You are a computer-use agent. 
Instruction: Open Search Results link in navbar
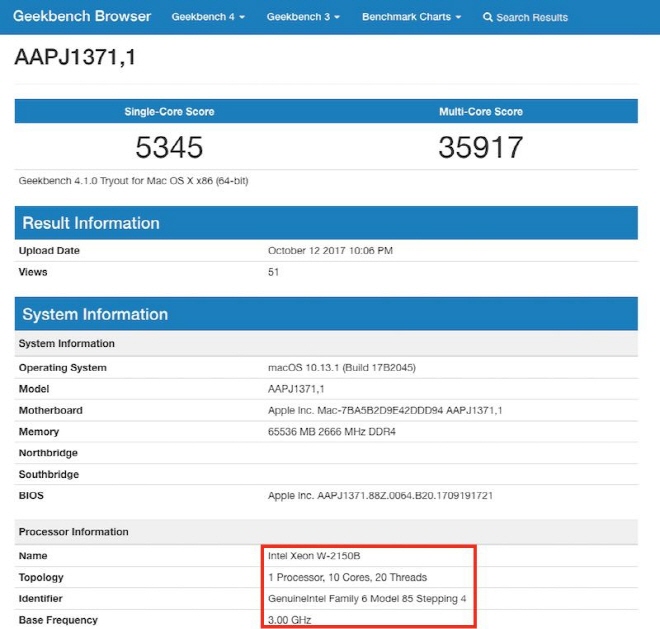(x=525, y=17)
